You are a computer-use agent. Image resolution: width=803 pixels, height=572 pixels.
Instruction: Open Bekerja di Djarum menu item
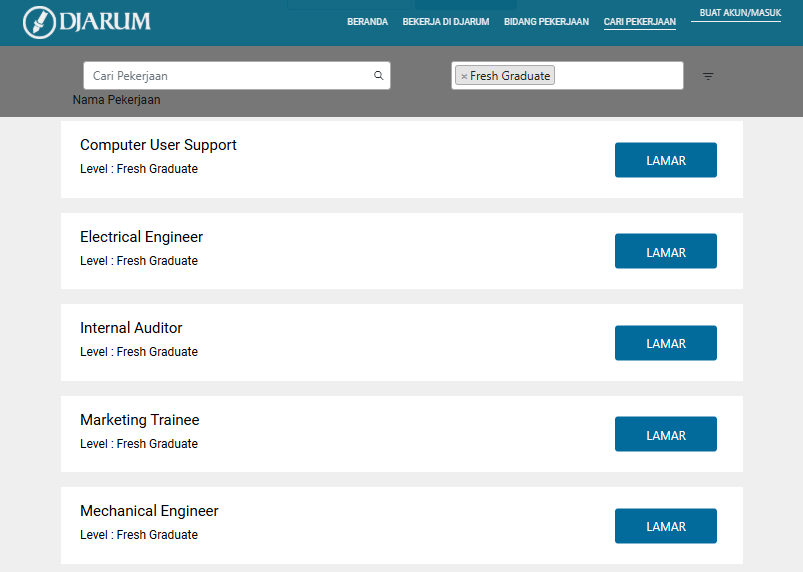coord(445,22)
